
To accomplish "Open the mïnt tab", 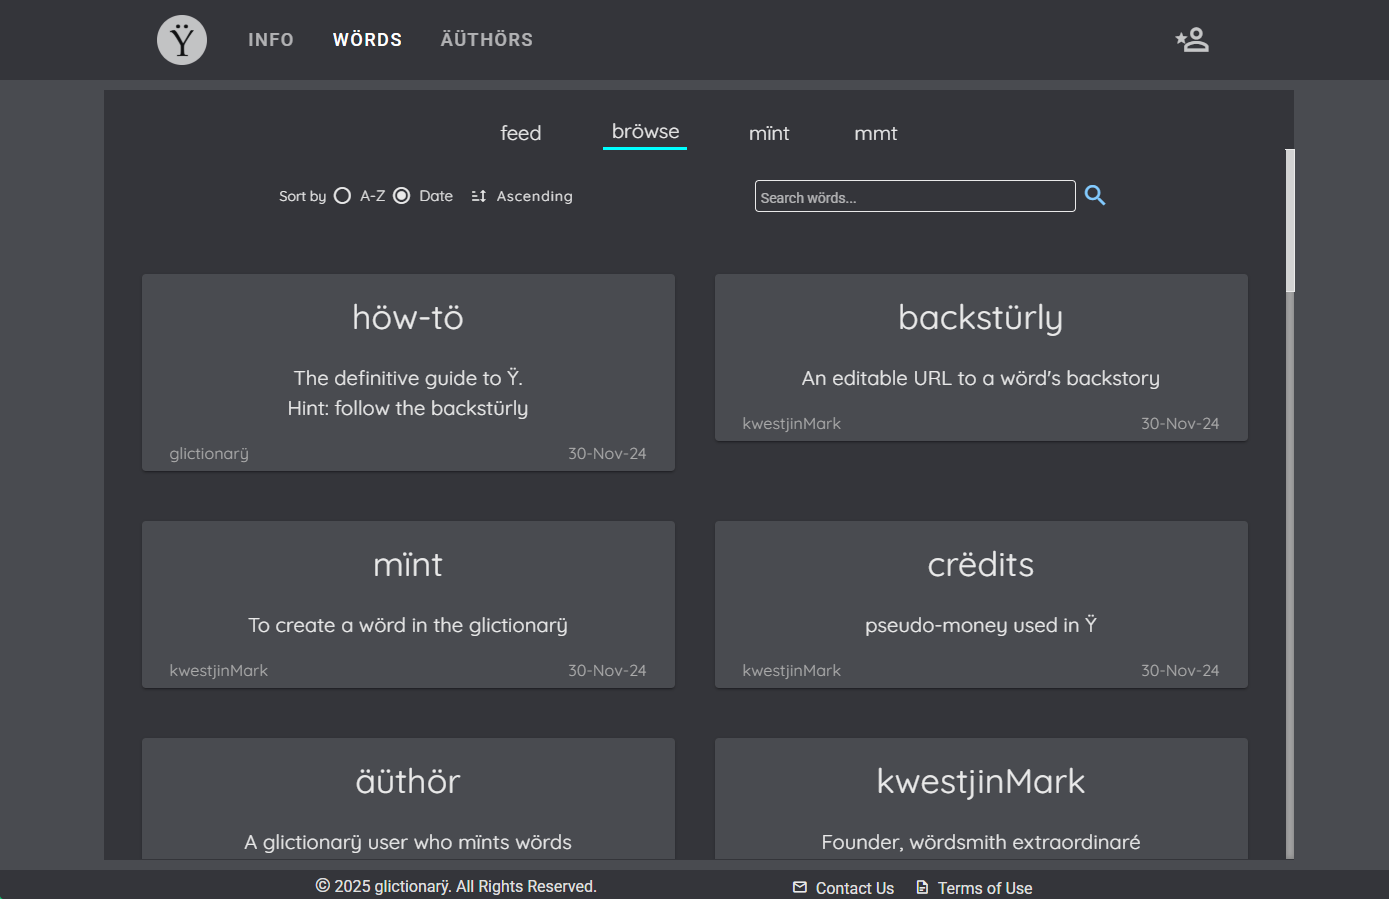I will click(768, 133).
